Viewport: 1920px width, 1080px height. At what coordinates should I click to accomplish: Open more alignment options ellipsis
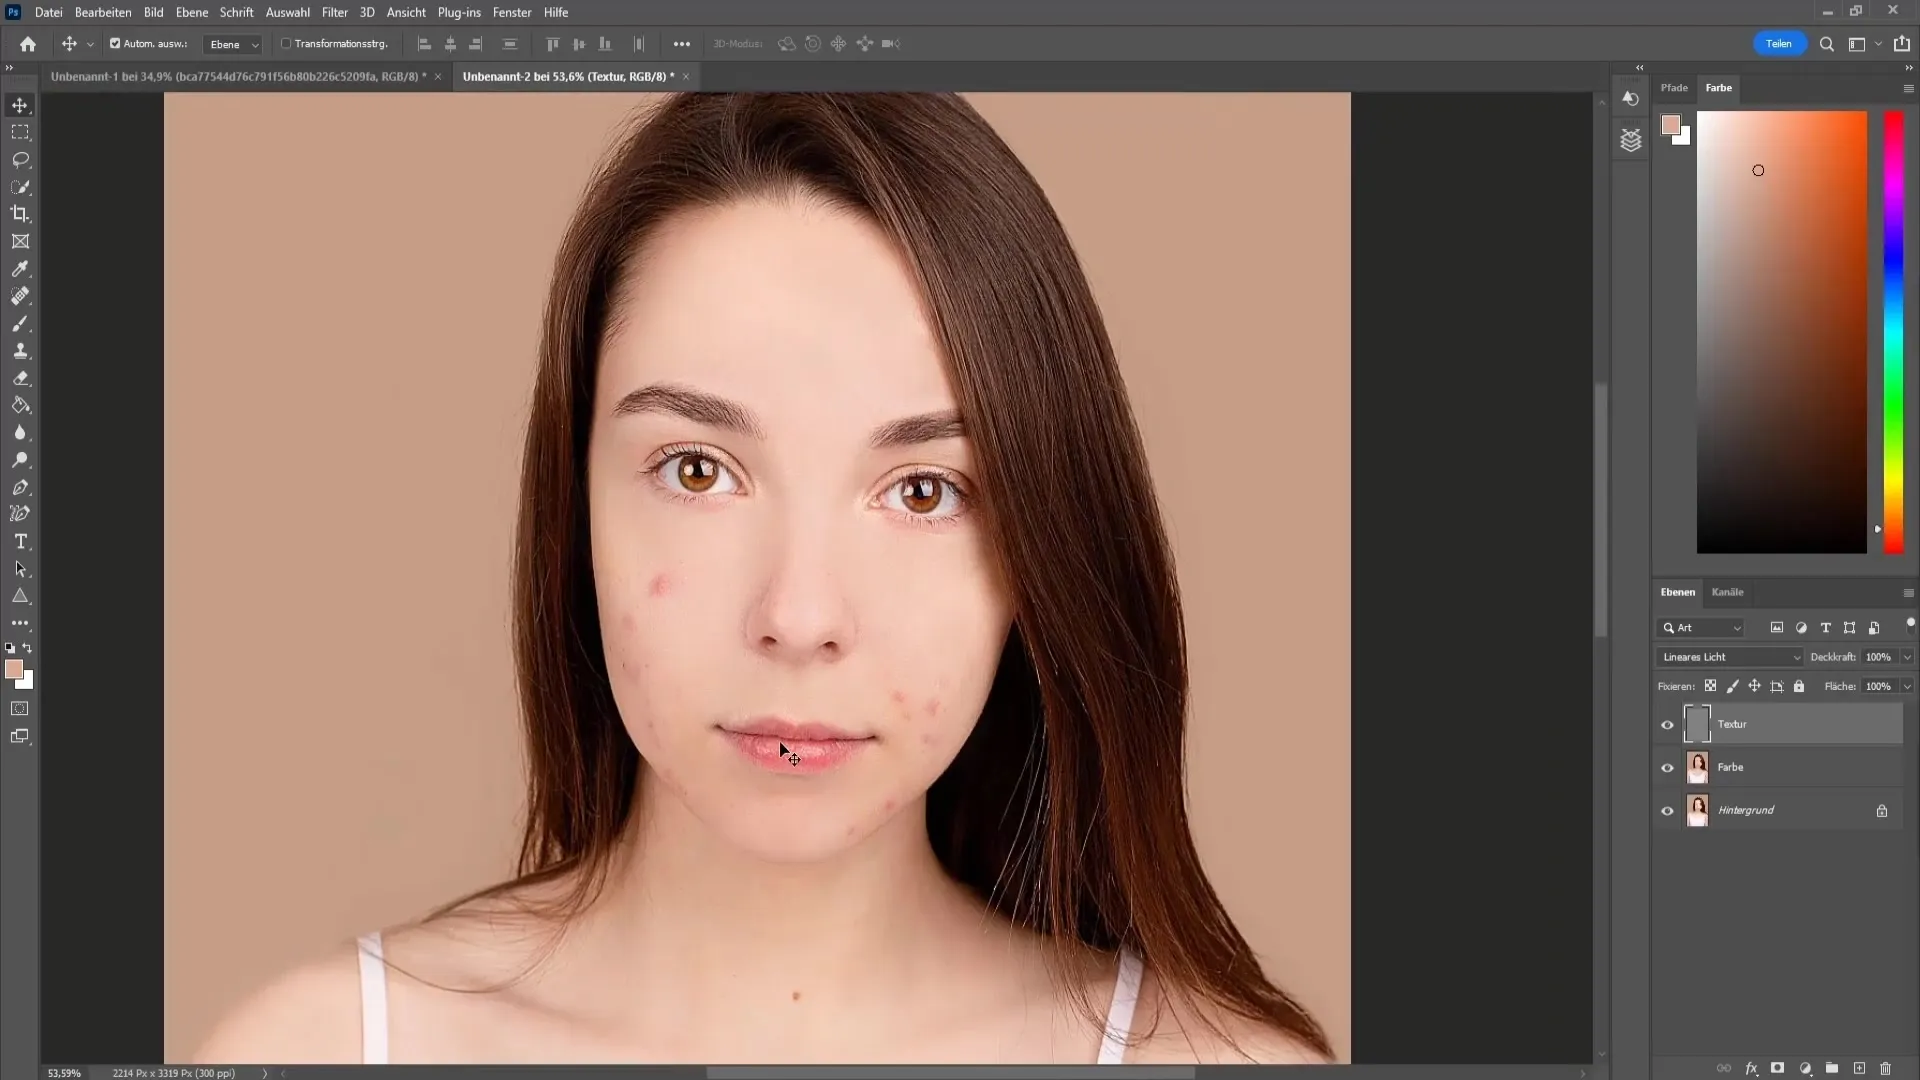pos(682,44)
